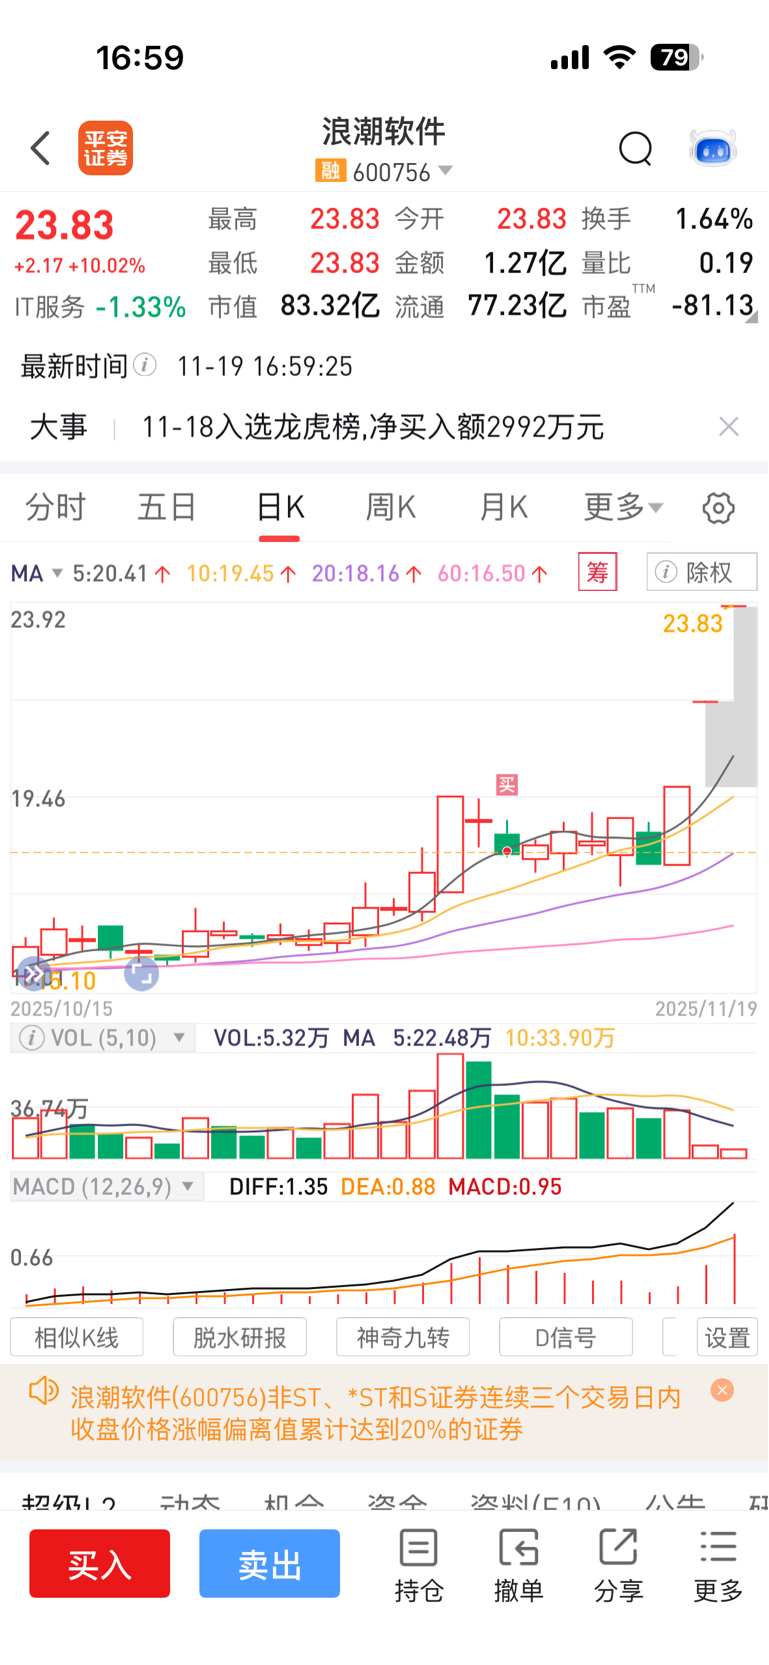Tap red 买入 buy button
This screenshot has height=1665, width=769.
[99, 1563]
